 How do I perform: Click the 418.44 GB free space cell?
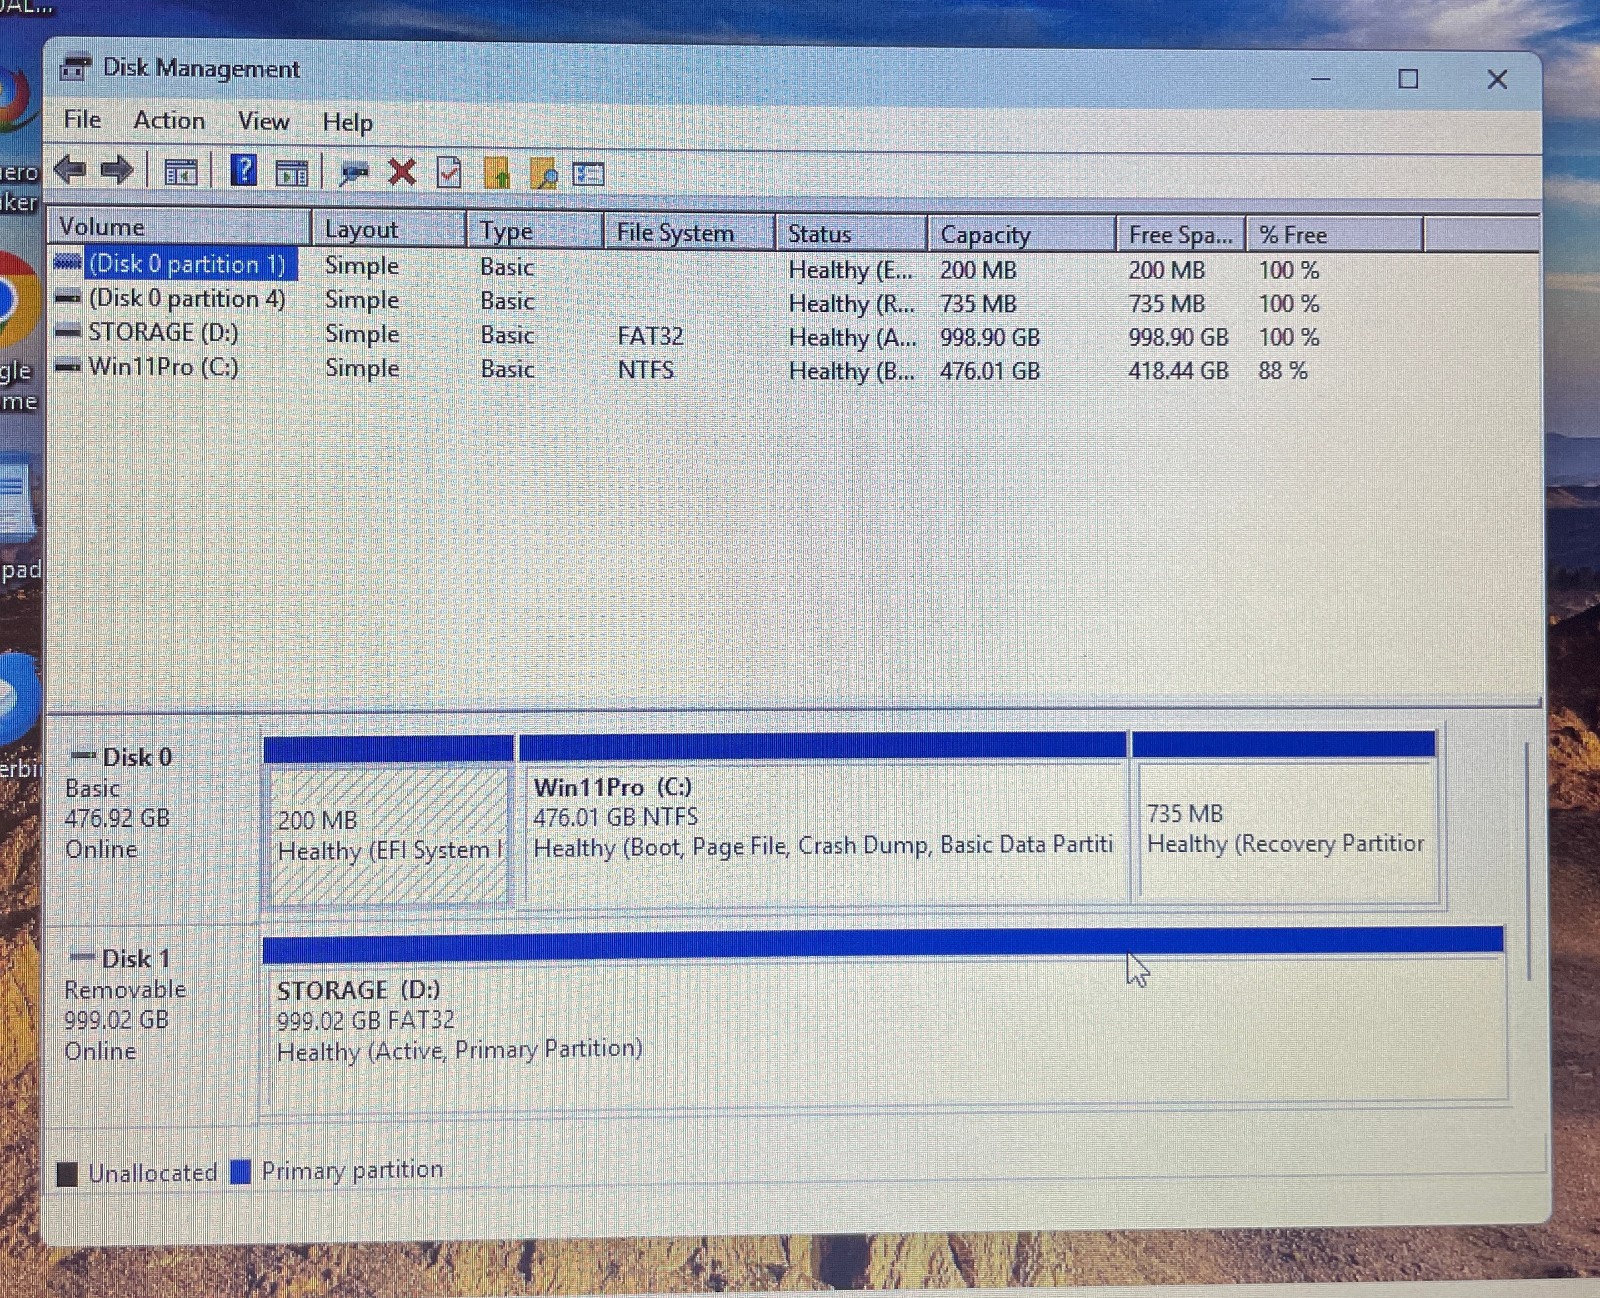[1178, 371]
